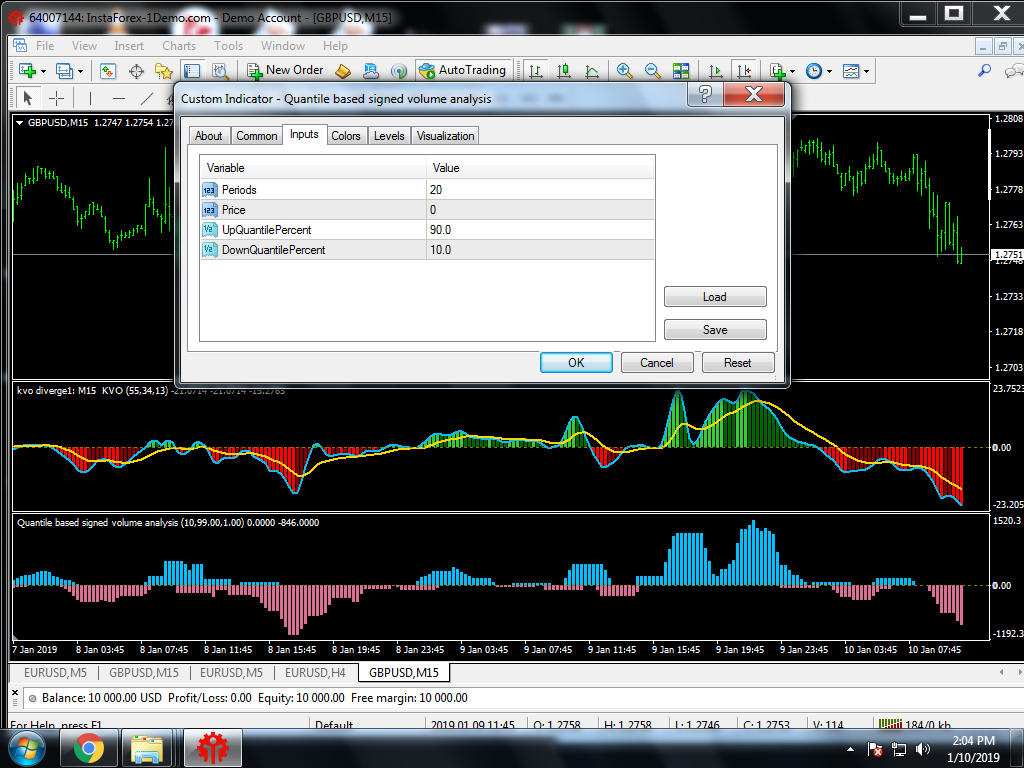Screen dimensions: 1024x768
Task: Open Chrome from the taskbar
Action: [x=89, y=748]
